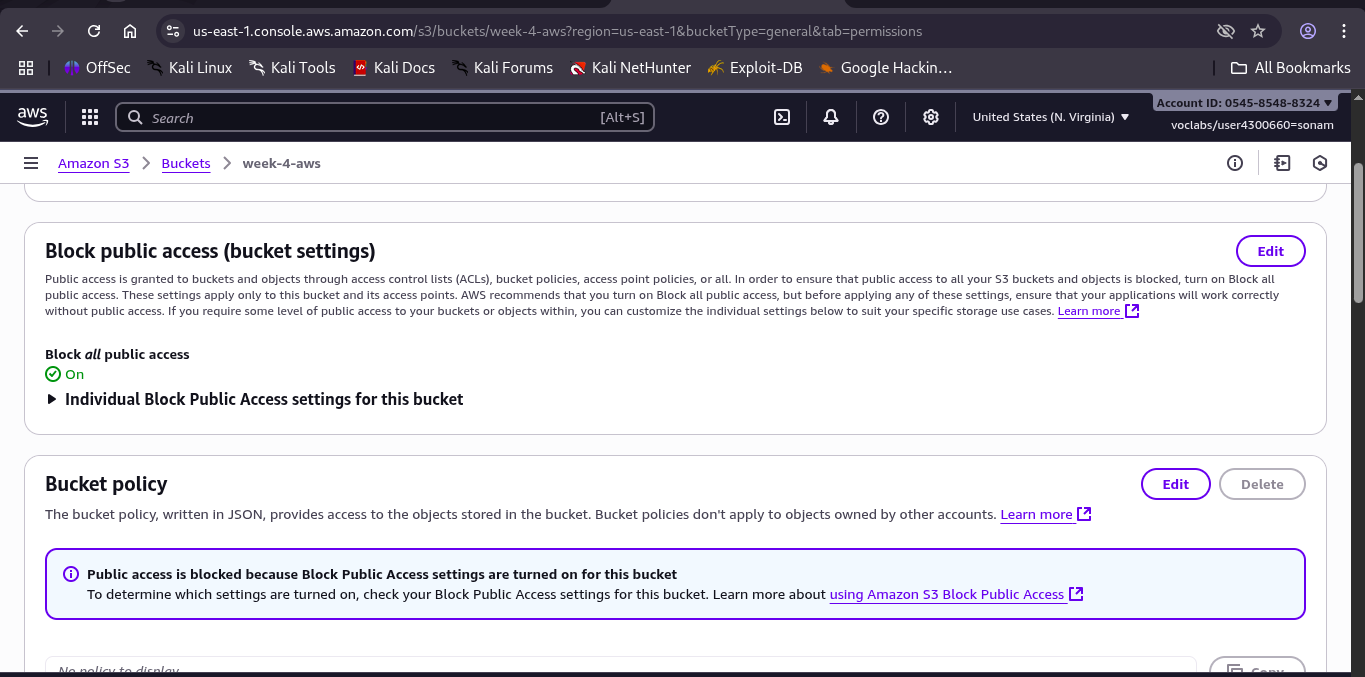Open AWS console settings gear
The image size is (1365, 677).
click(x=931, y=117)
